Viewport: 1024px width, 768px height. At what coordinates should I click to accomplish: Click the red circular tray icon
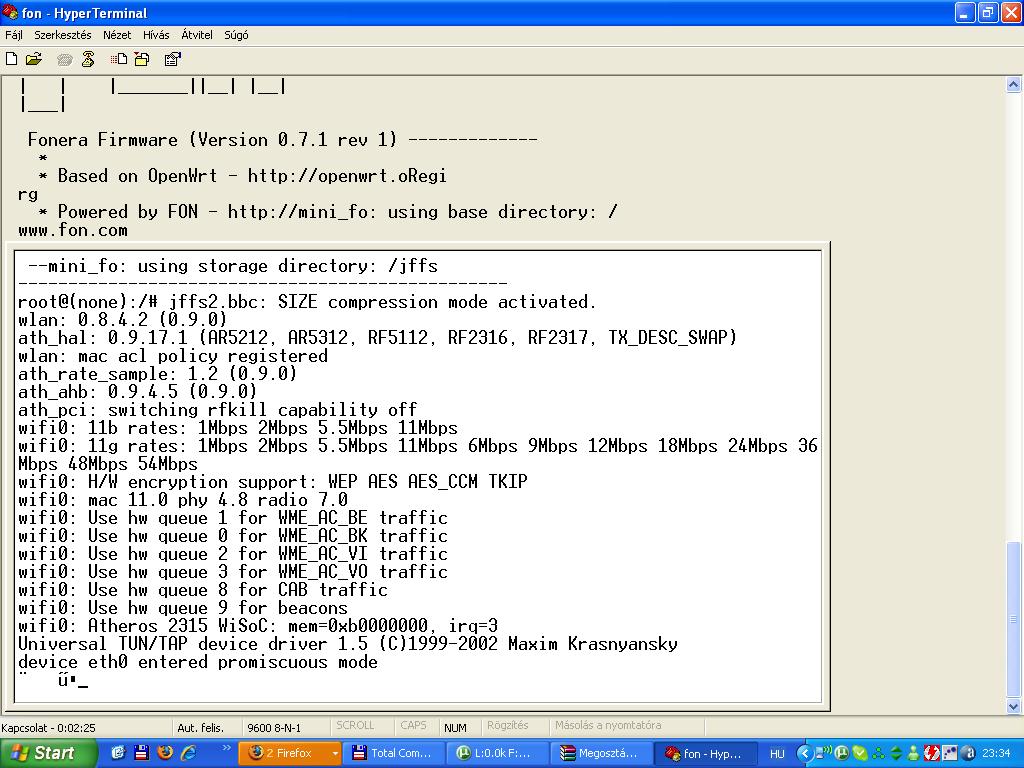coord(931,753)
